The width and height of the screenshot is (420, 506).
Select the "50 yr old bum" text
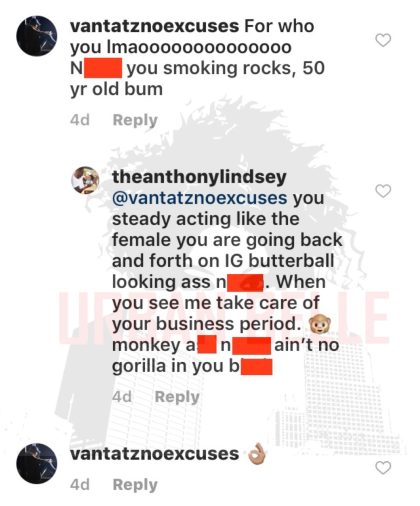[197, 79]
